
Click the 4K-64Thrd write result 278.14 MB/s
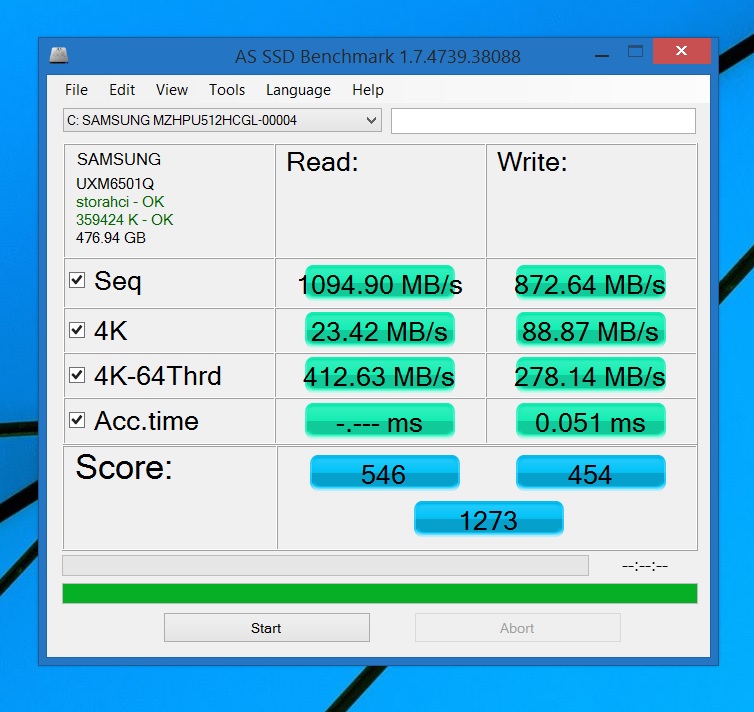tap(590, 376)
